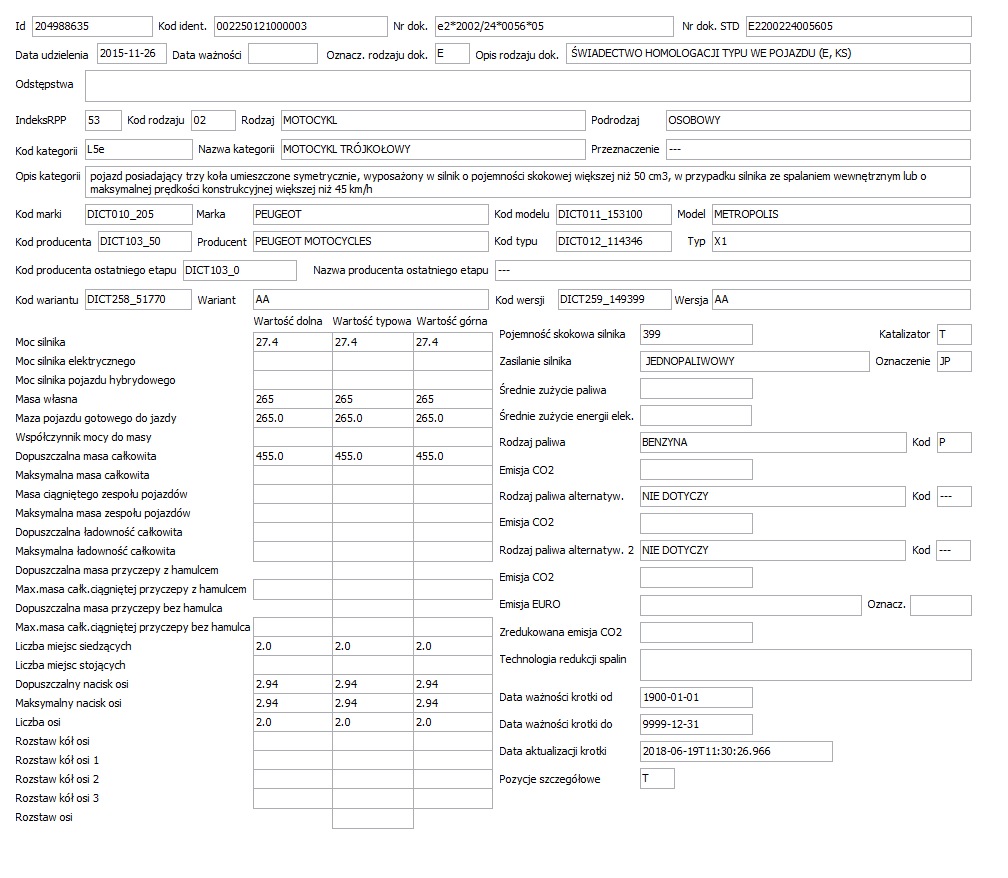Click the Rodzaj field MOTOCYKL
The height and width of the screenshot is (878, 1008).
click(433, 120)
